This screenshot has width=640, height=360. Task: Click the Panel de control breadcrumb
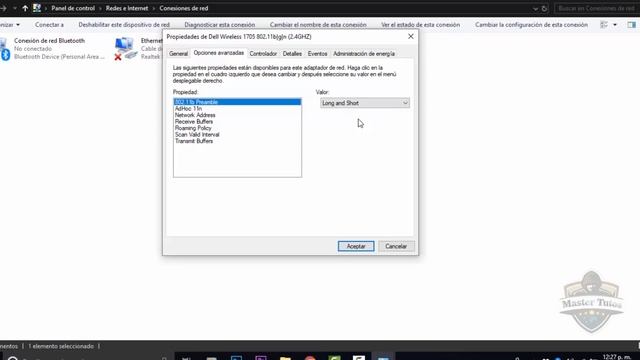(x=73, y=8)
